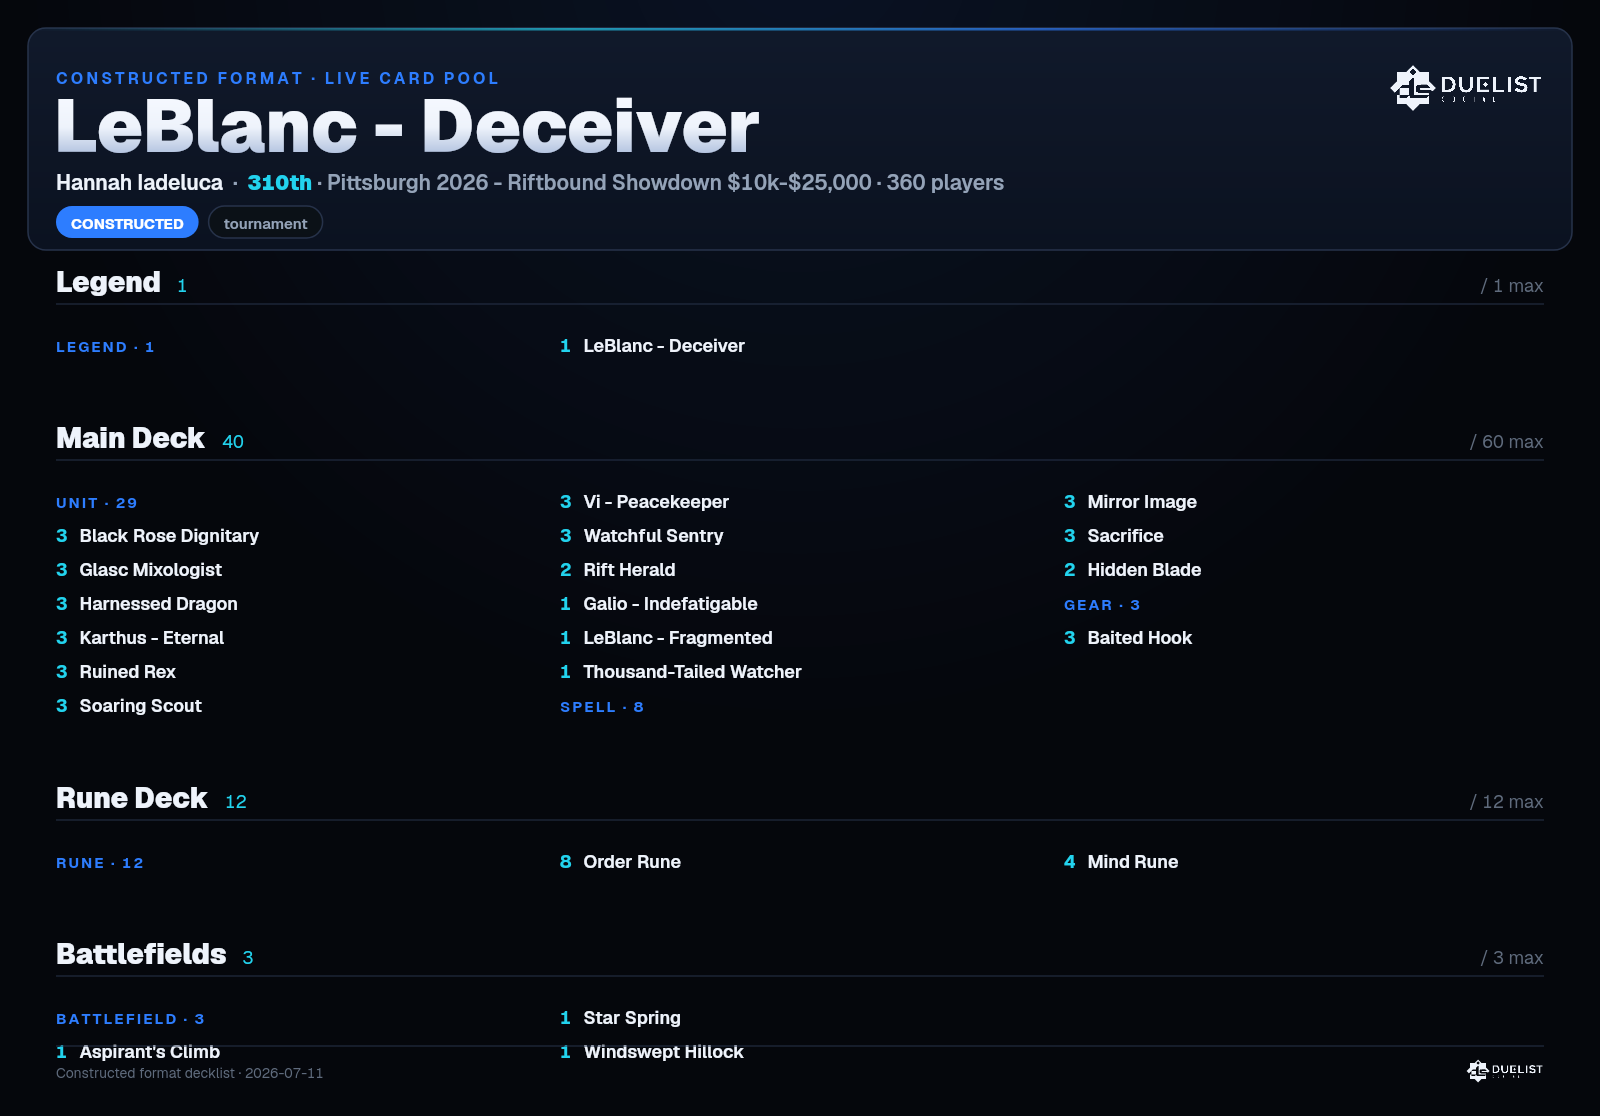Click the Battlefields section heading
1600x1116 pixels.
coord(141,954)
